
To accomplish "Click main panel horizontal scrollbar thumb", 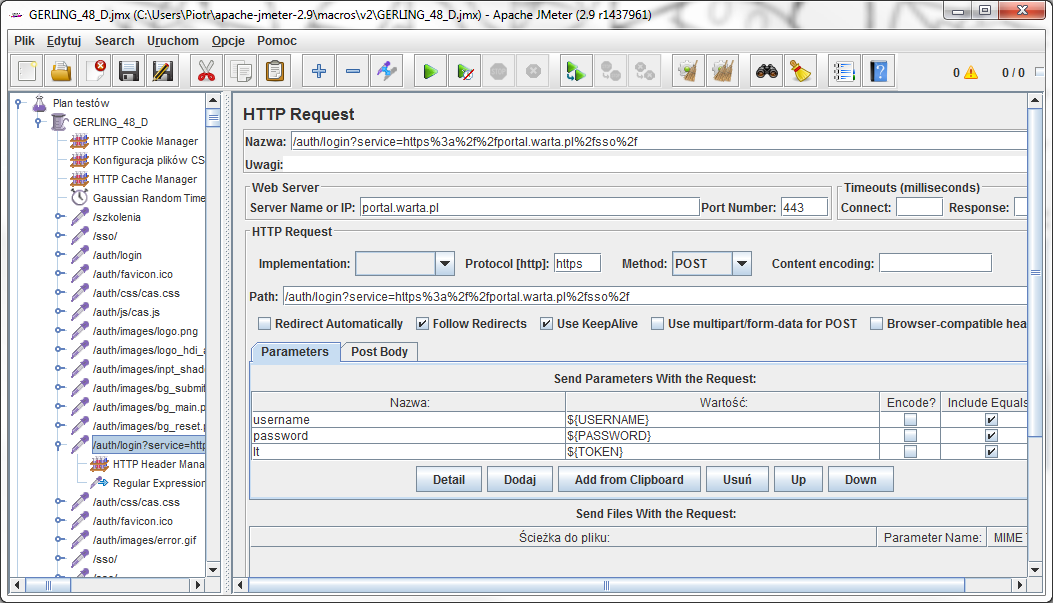I will coord(606,585).
